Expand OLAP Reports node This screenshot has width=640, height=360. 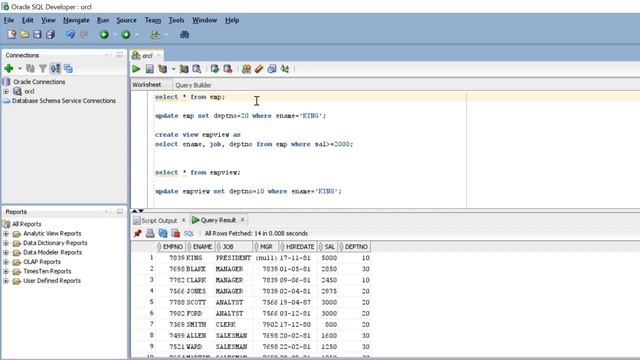tap(6, 262)
